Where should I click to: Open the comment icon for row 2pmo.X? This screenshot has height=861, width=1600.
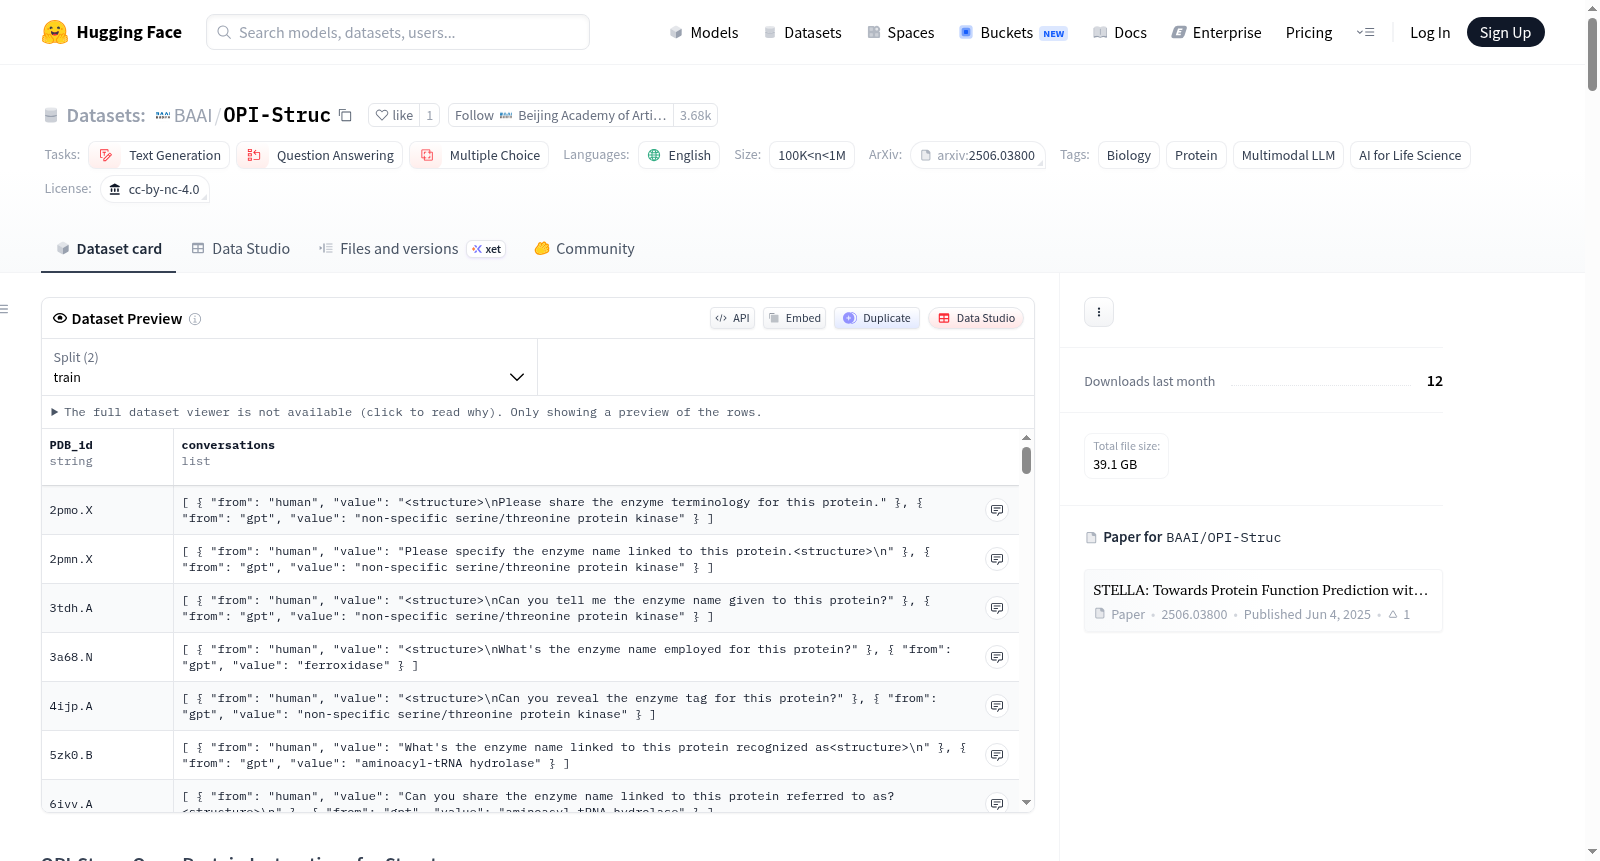[997, 510]
